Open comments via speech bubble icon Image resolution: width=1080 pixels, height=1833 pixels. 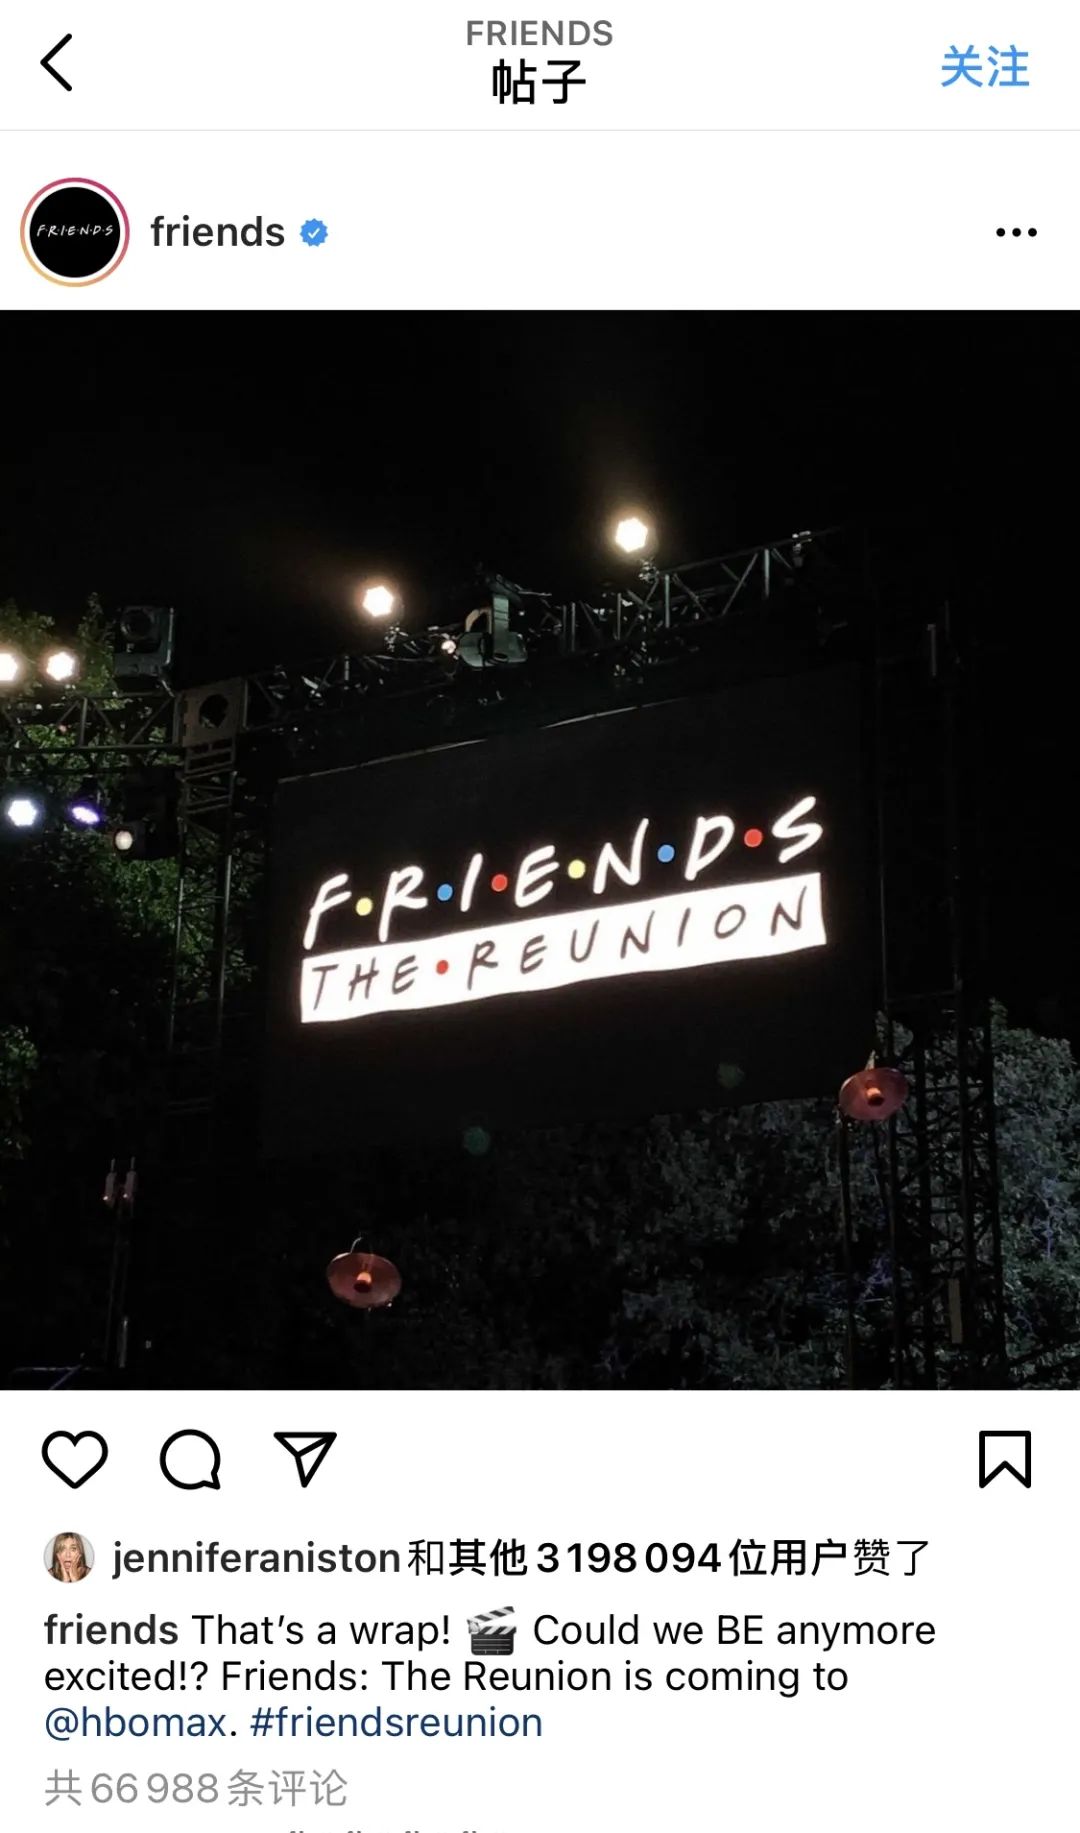pyautogui.click(x=190, y=1459)
